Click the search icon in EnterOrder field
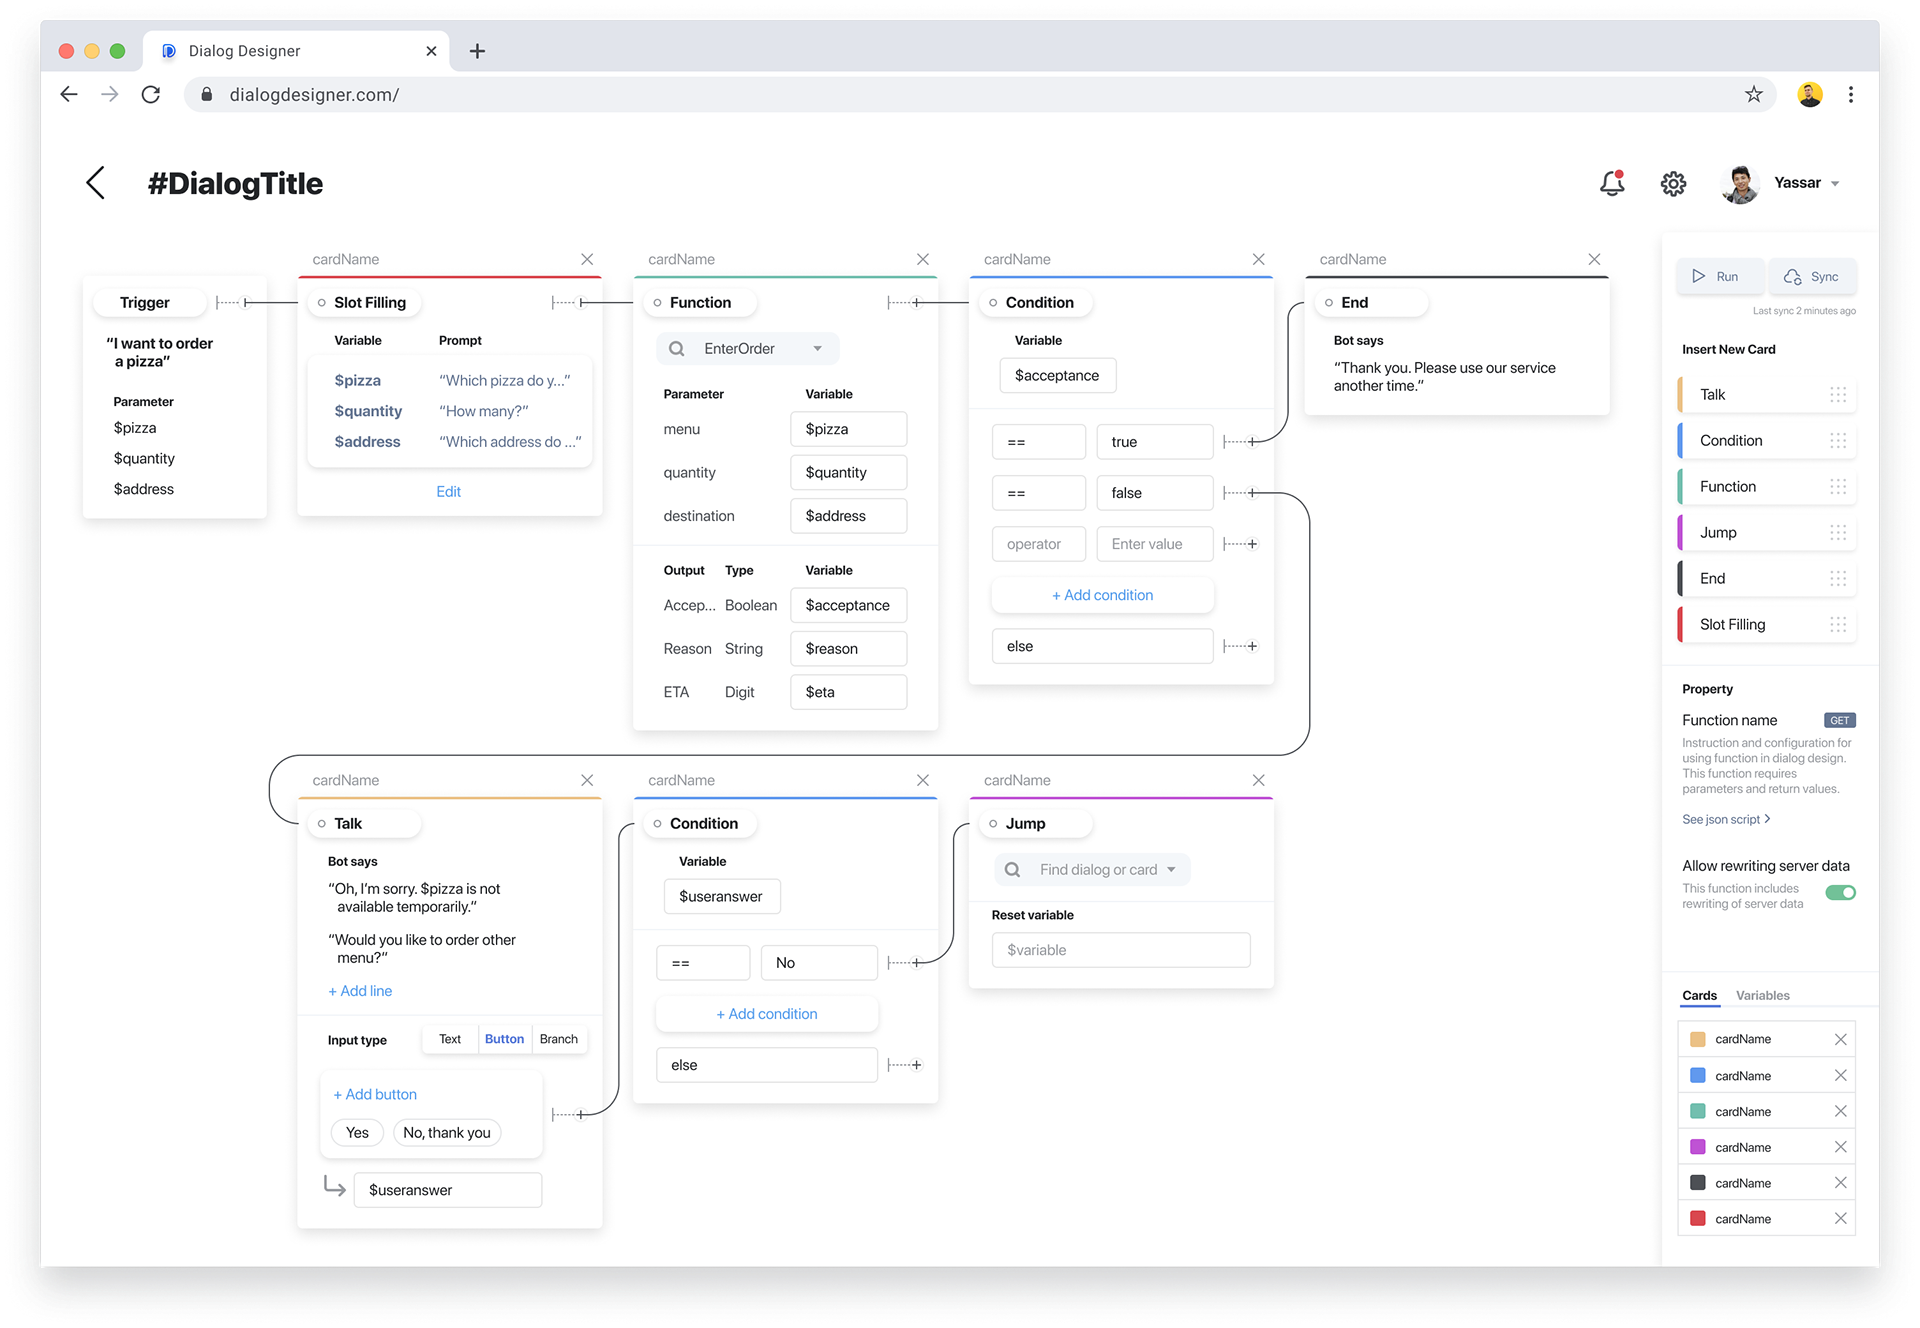This screenshot has width=1920, height=1328. pos(677,348)
